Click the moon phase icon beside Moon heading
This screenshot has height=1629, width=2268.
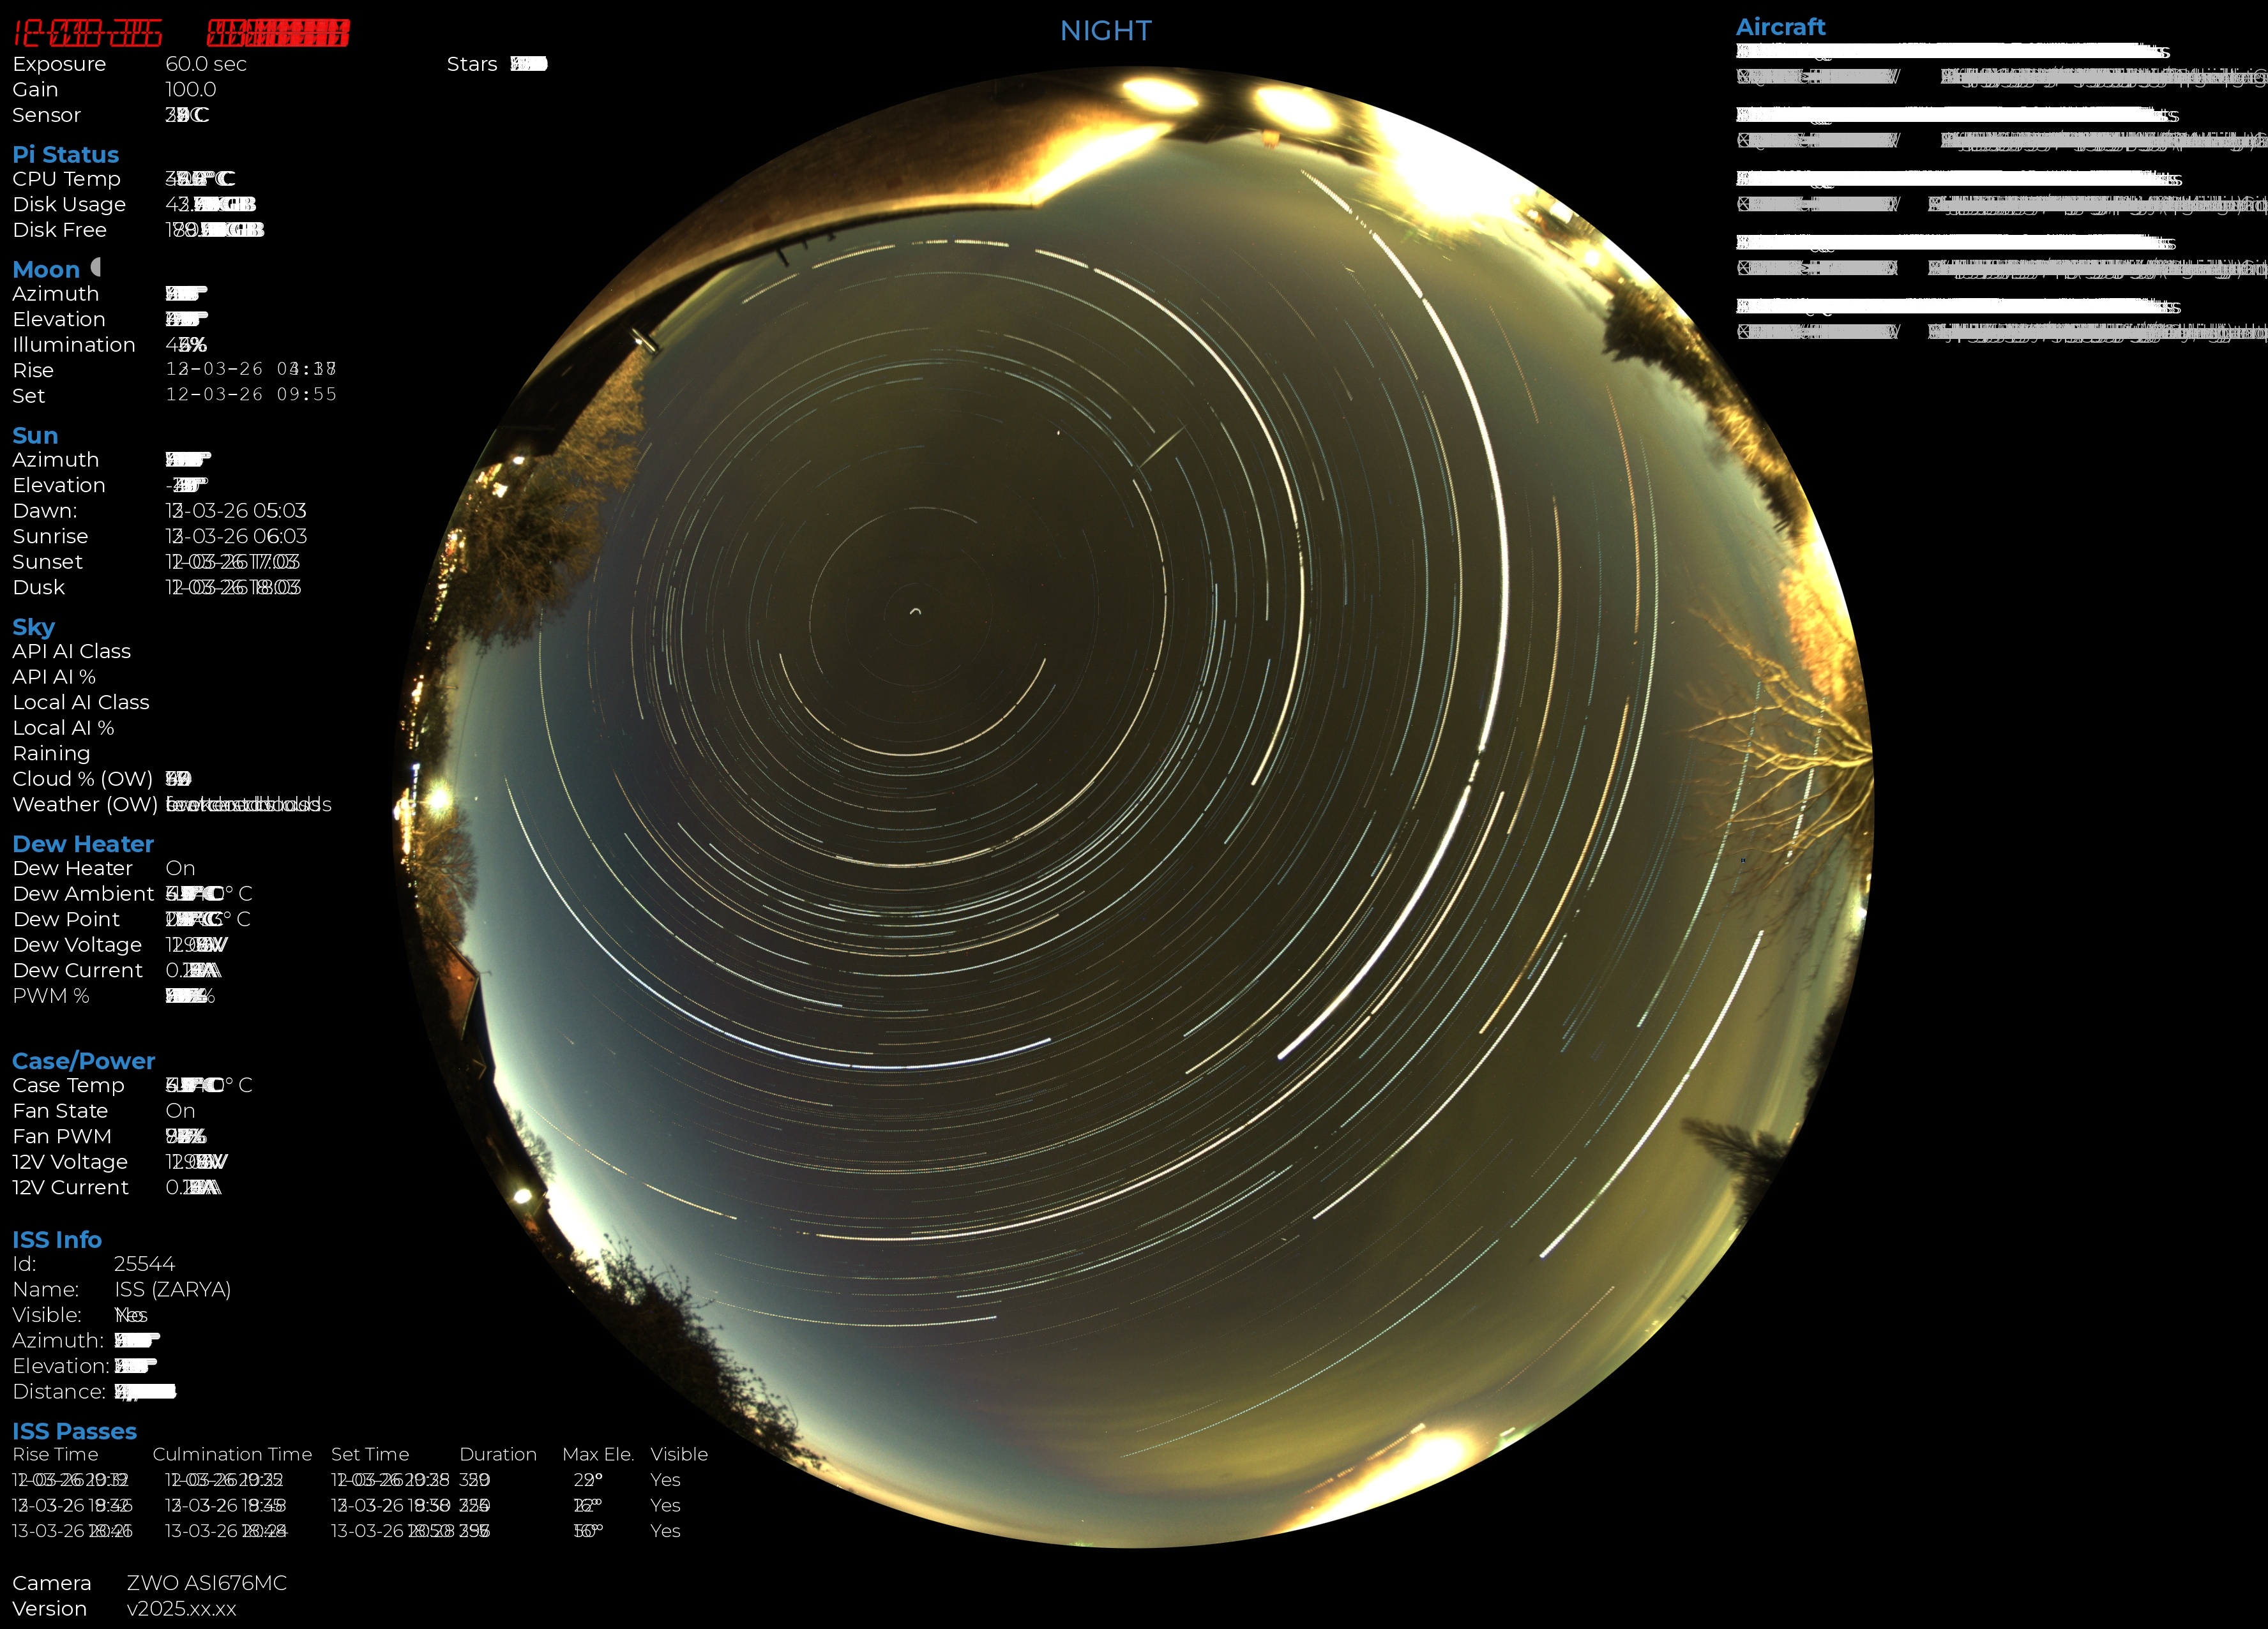point(96,267)
